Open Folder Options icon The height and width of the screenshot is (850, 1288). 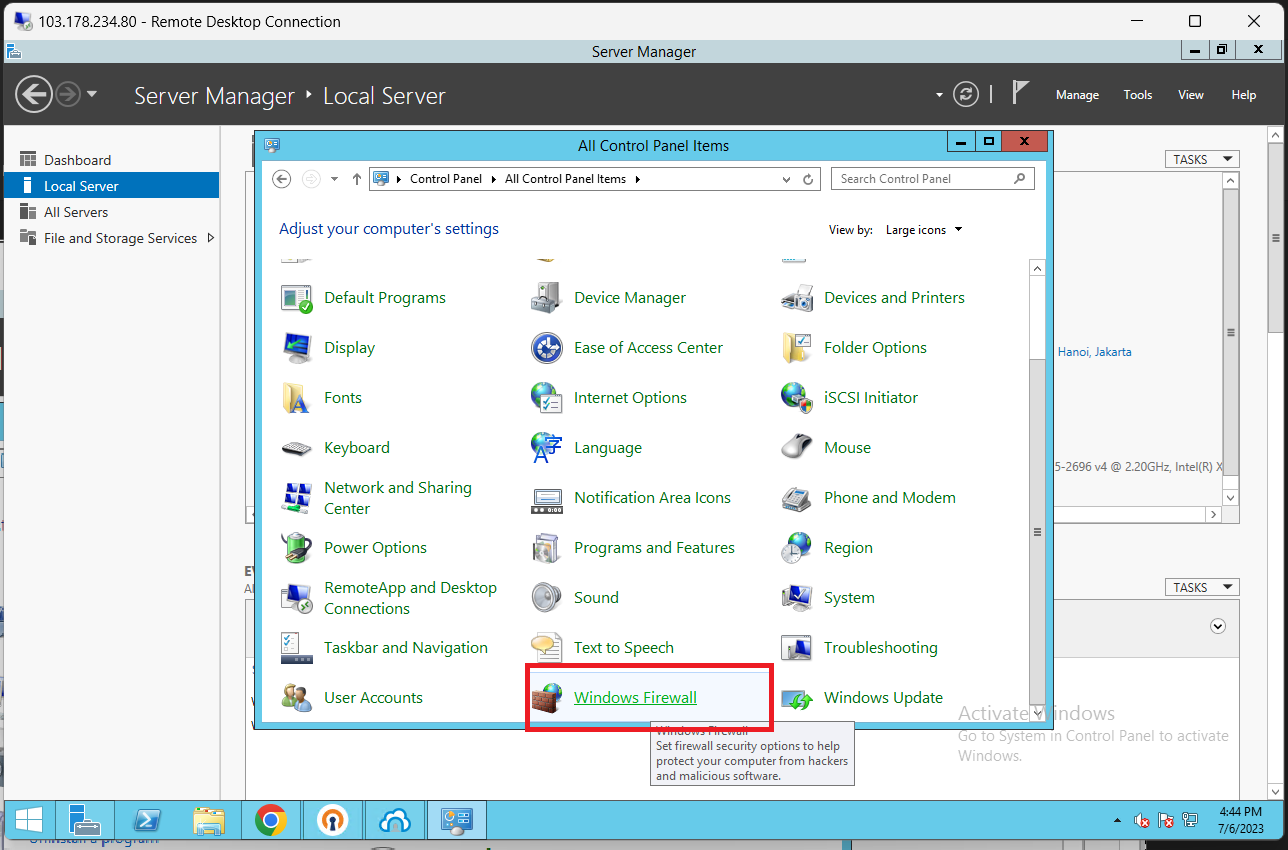click(797, 348)
